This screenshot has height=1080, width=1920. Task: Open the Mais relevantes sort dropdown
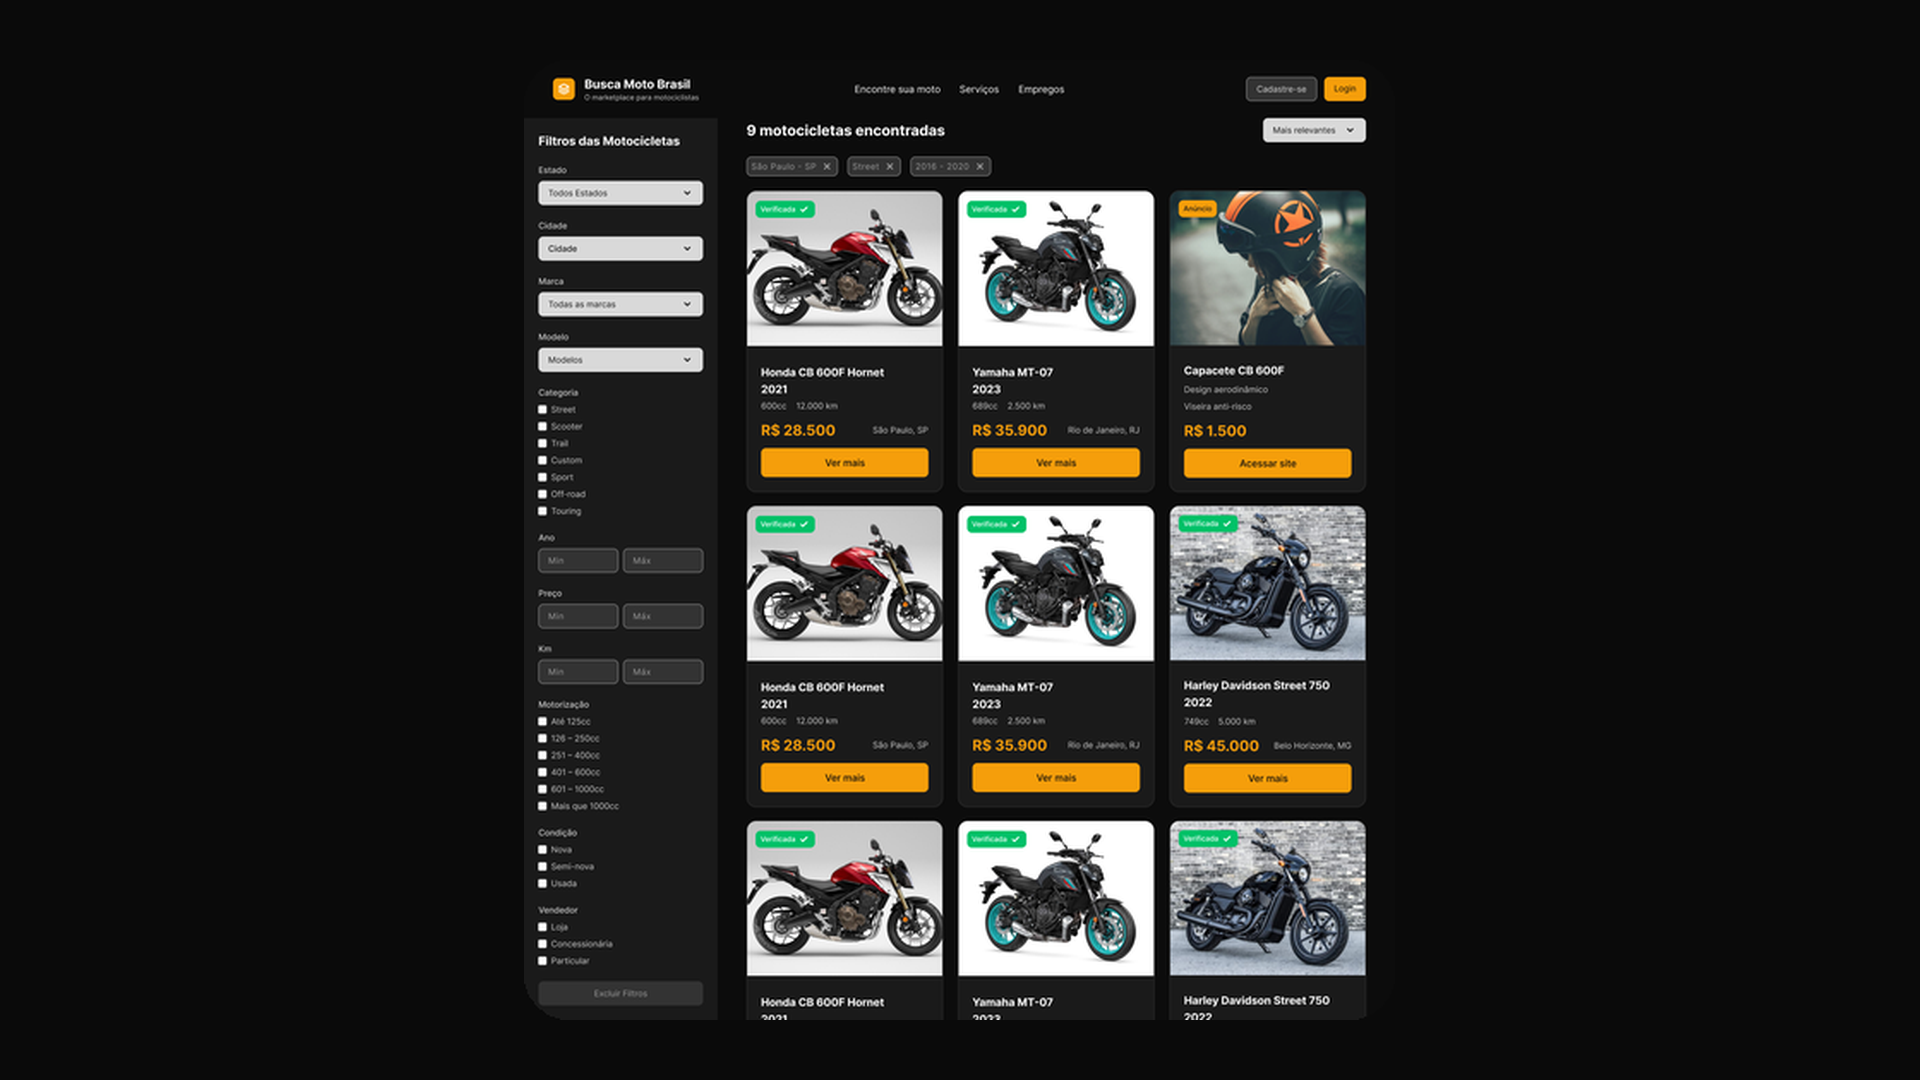point(1314,130)
